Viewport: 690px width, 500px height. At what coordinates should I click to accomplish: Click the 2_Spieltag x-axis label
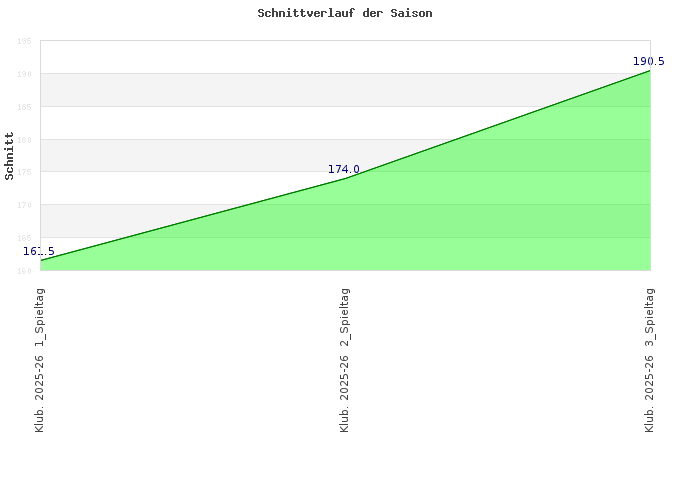click(345, 360)
